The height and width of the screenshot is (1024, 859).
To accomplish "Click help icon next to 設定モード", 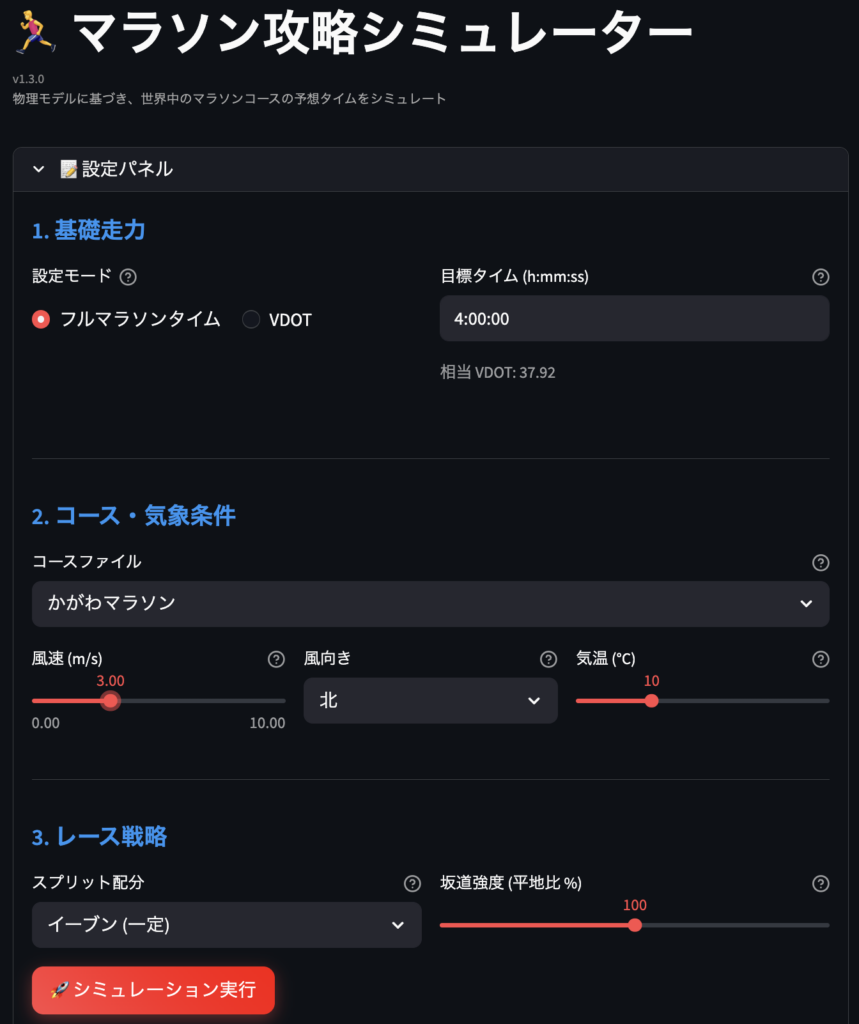I will [x=128, y=277].
